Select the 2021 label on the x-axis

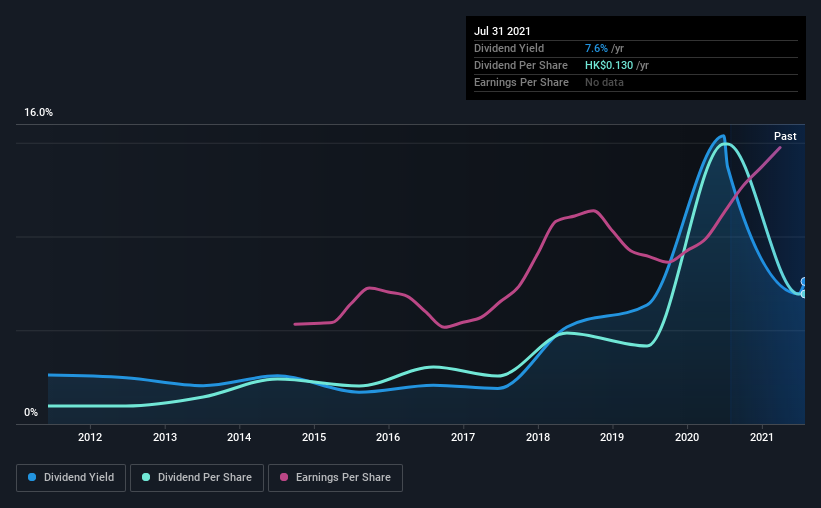762,437
